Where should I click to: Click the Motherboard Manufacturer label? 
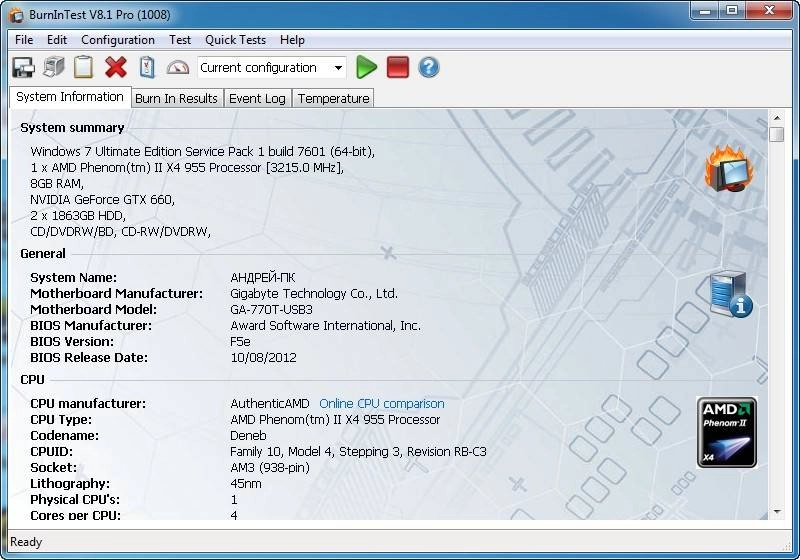pyautogui.click(x=116, y=293)
